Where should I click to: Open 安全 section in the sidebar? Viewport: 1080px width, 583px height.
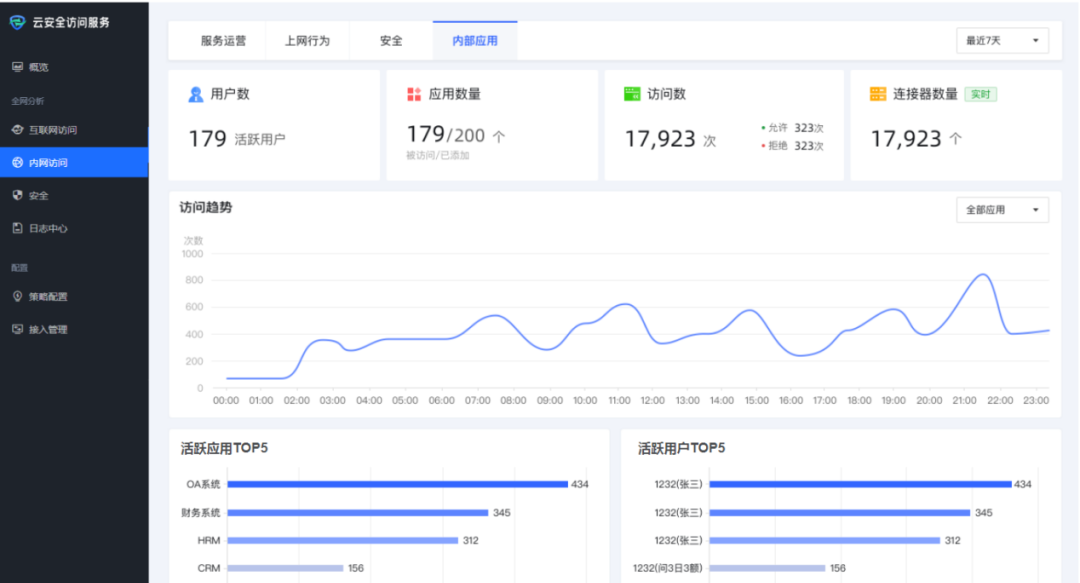38,195
